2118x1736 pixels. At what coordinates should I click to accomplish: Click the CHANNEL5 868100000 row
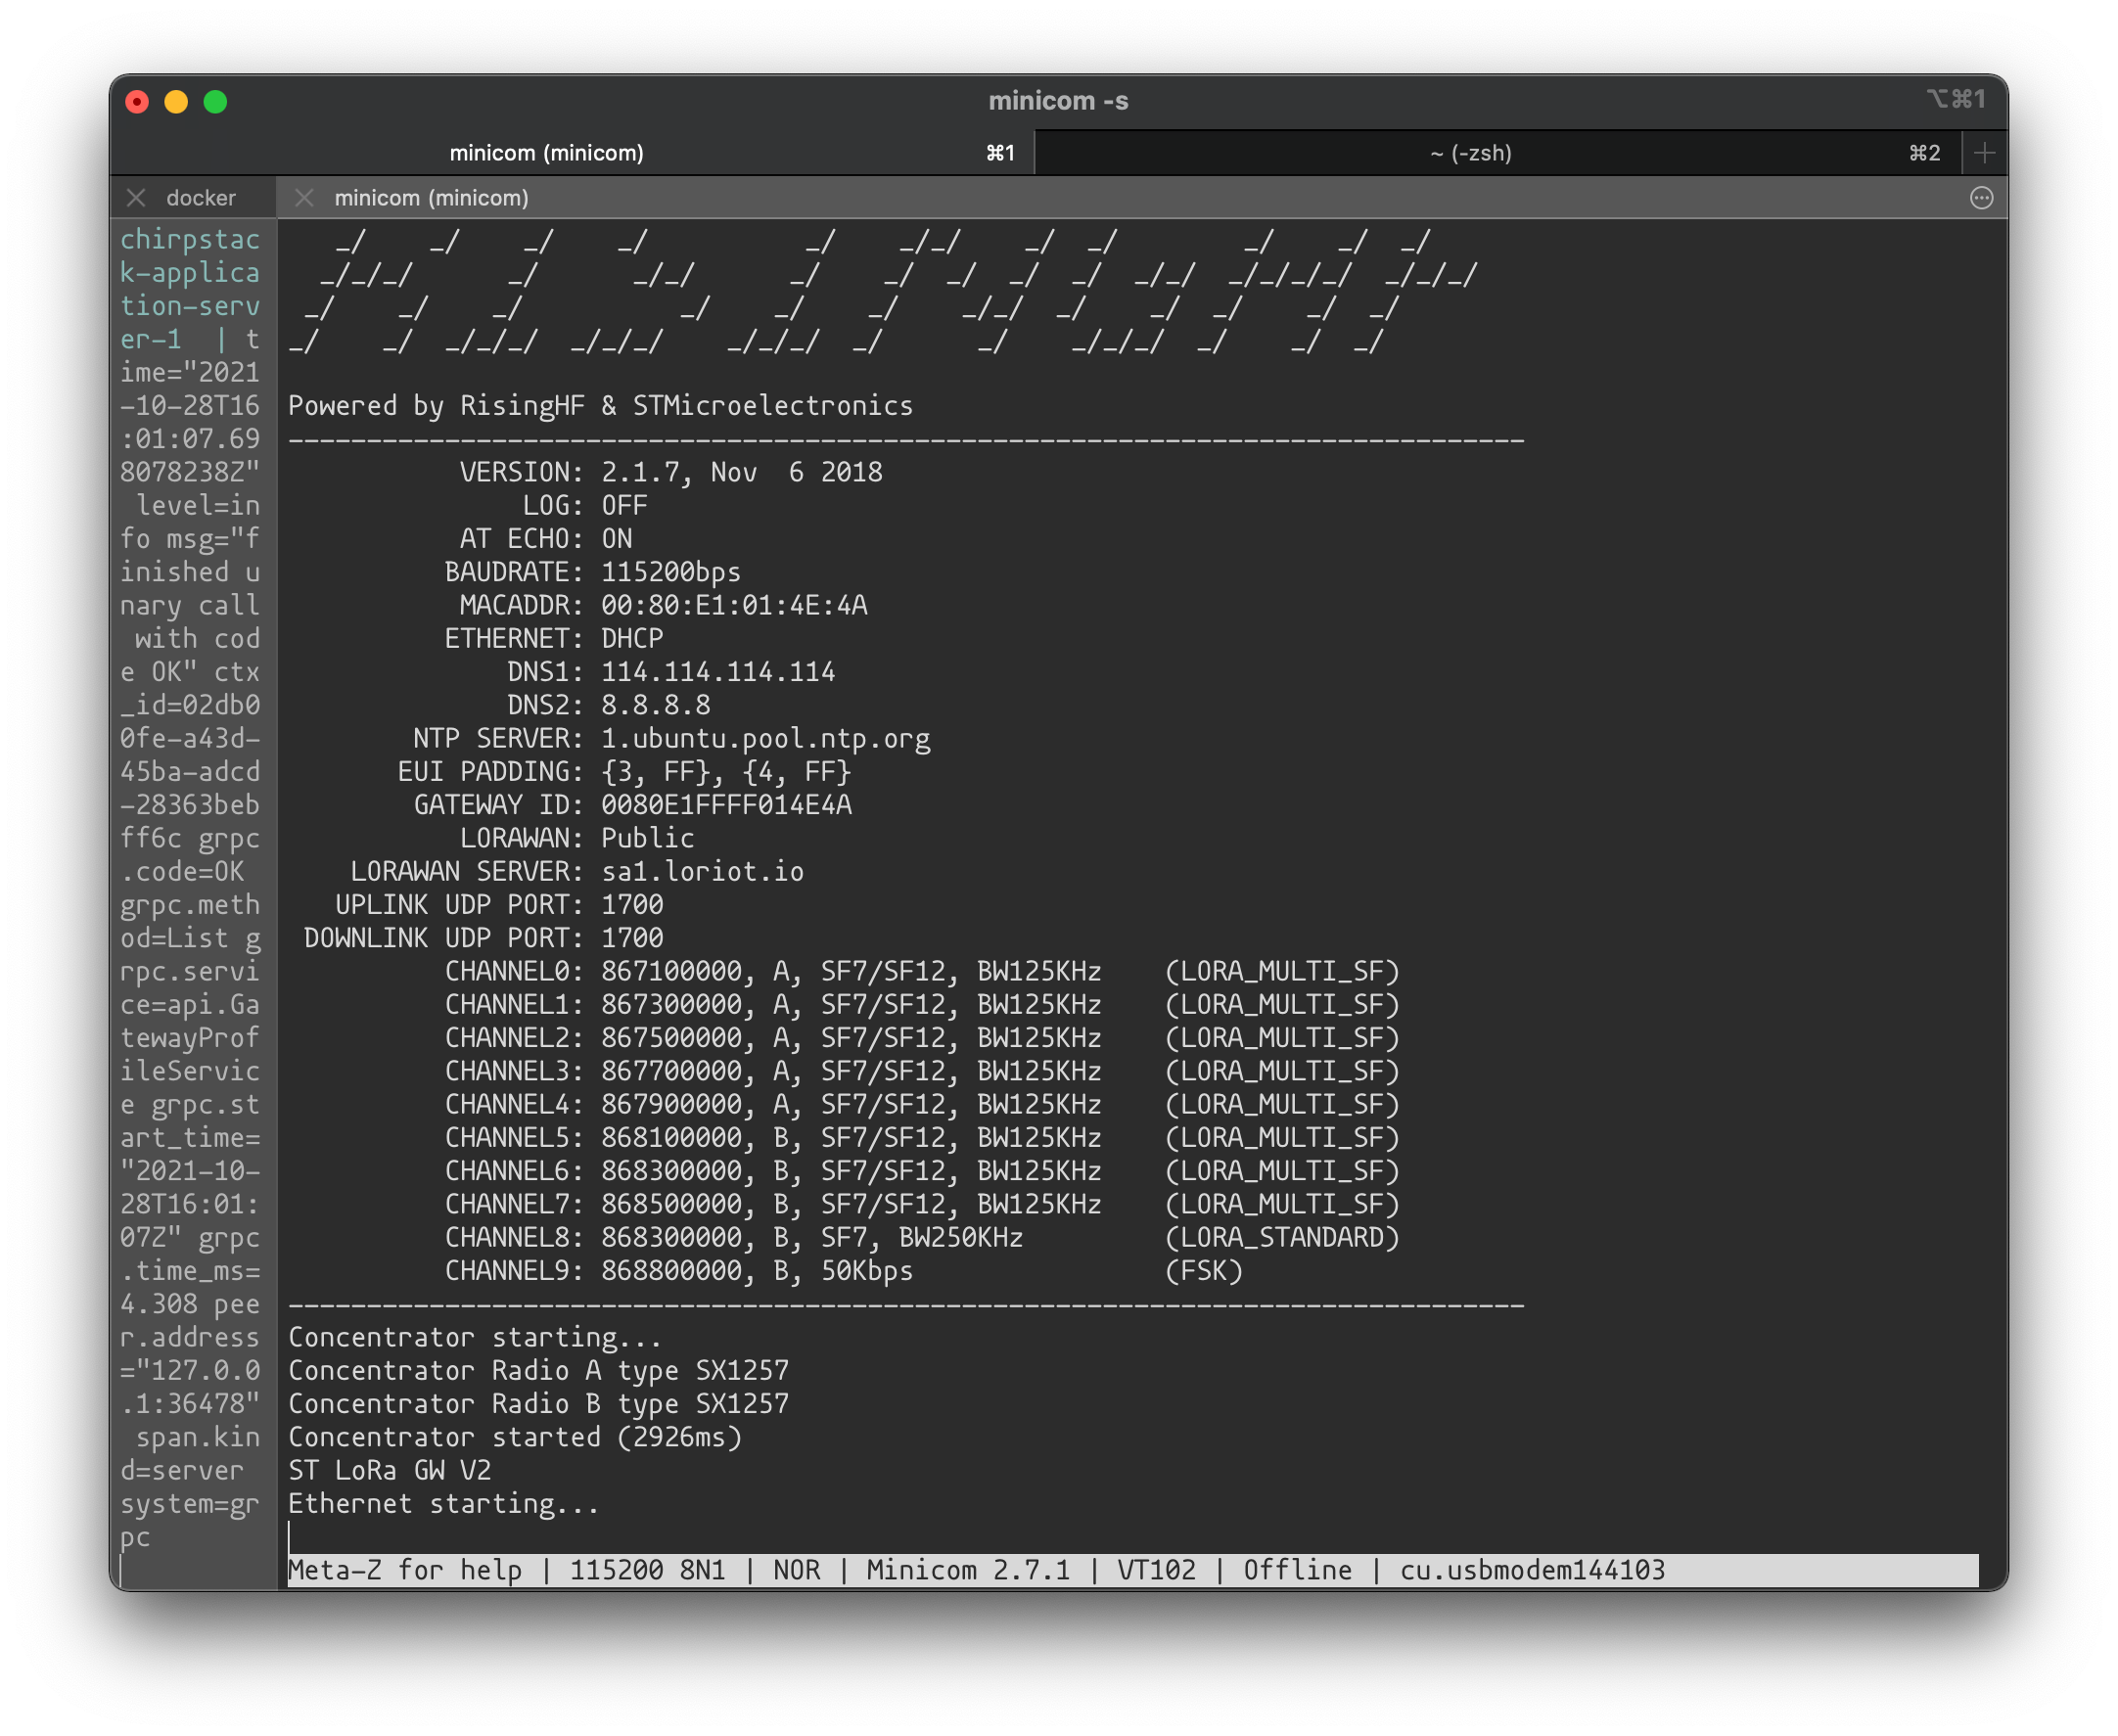coord(922,1138)
